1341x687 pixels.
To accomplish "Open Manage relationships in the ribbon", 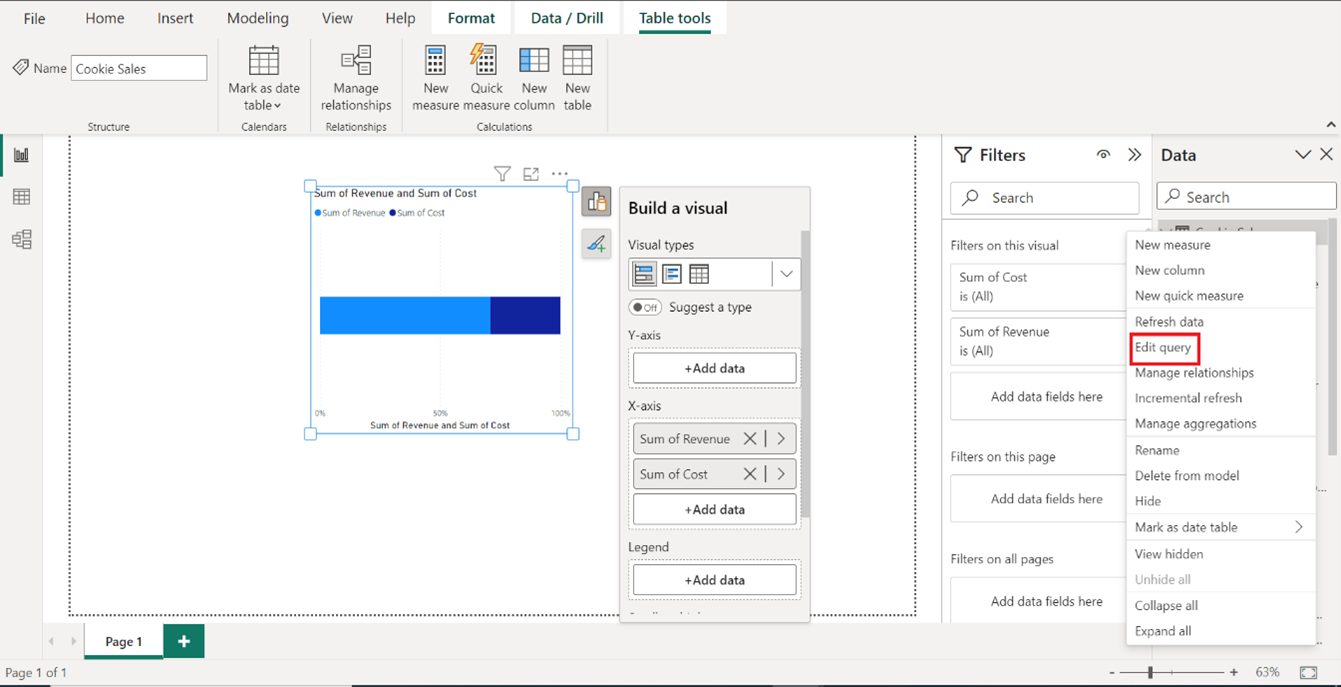I will pos(356,80).
